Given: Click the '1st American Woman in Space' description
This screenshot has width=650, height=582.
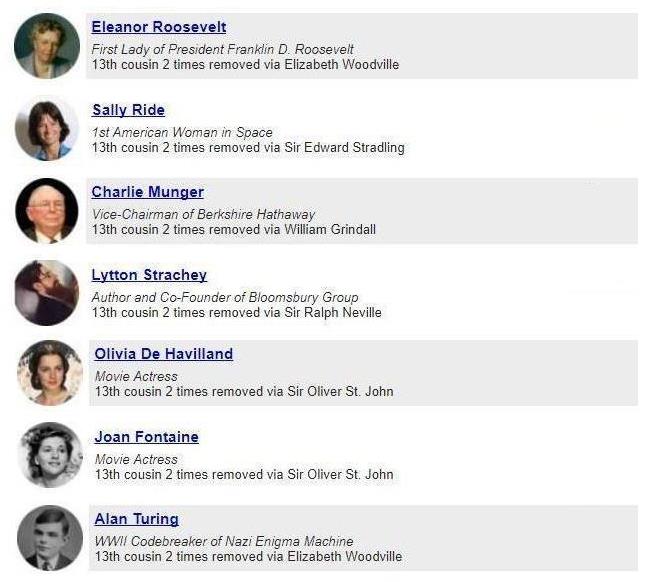Looking at the screenshot, I should (x=182, y=132).
